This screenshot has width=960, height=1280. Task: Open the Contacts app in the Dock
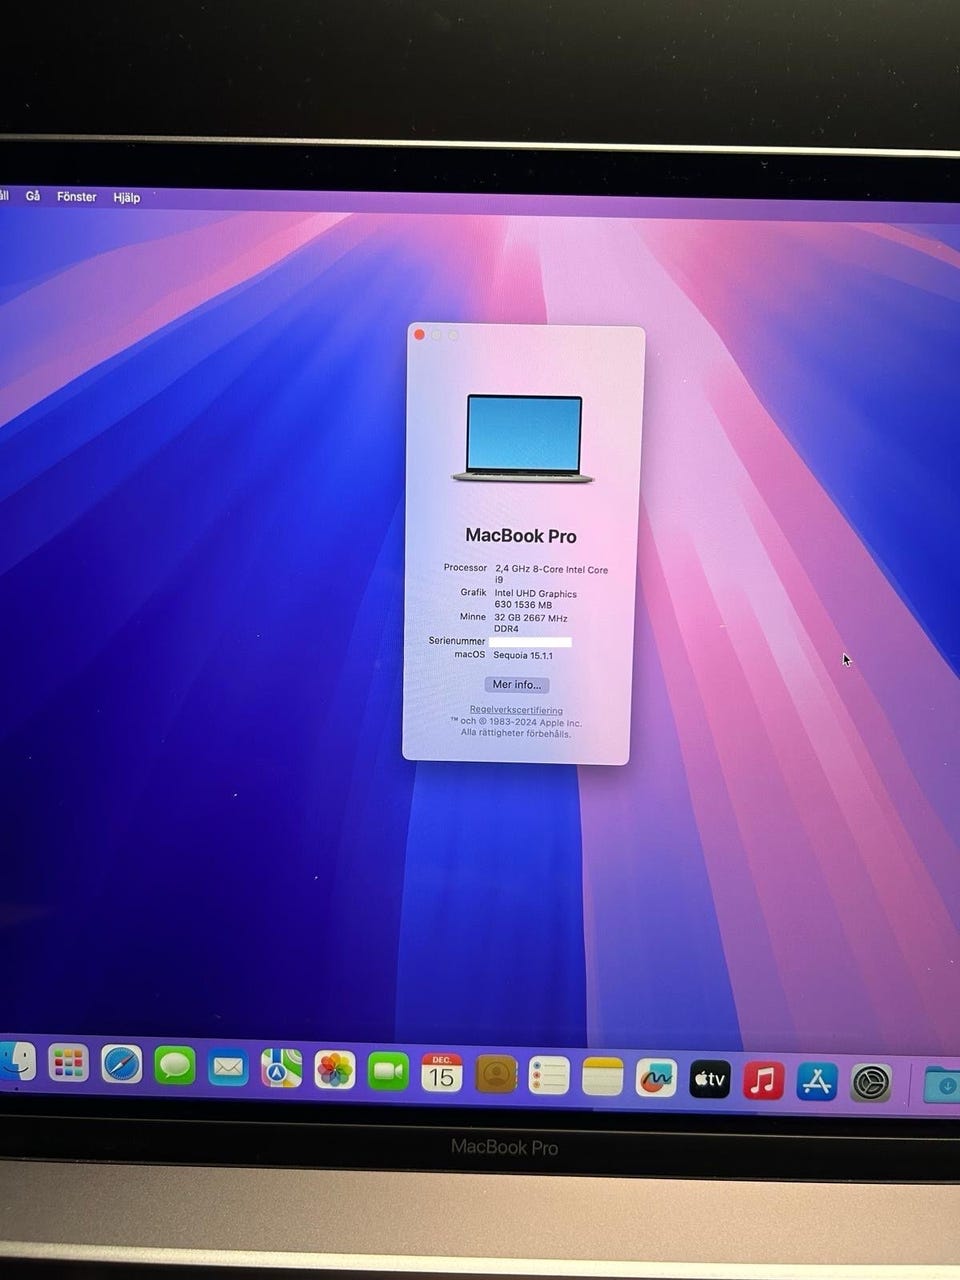point(496,1074)
